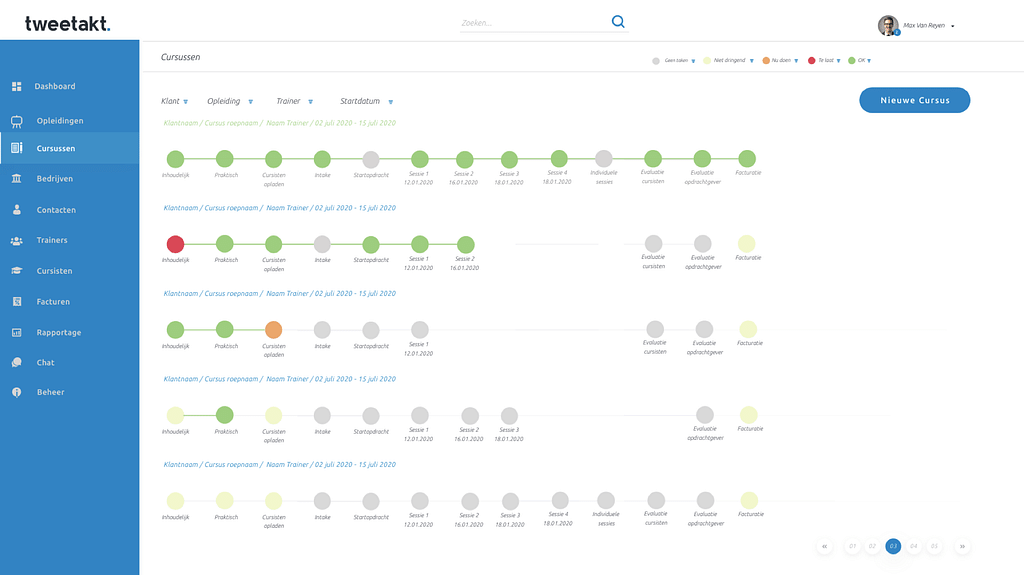
Task: Click the Bedrijven building icon
Action: coord(17,179)
